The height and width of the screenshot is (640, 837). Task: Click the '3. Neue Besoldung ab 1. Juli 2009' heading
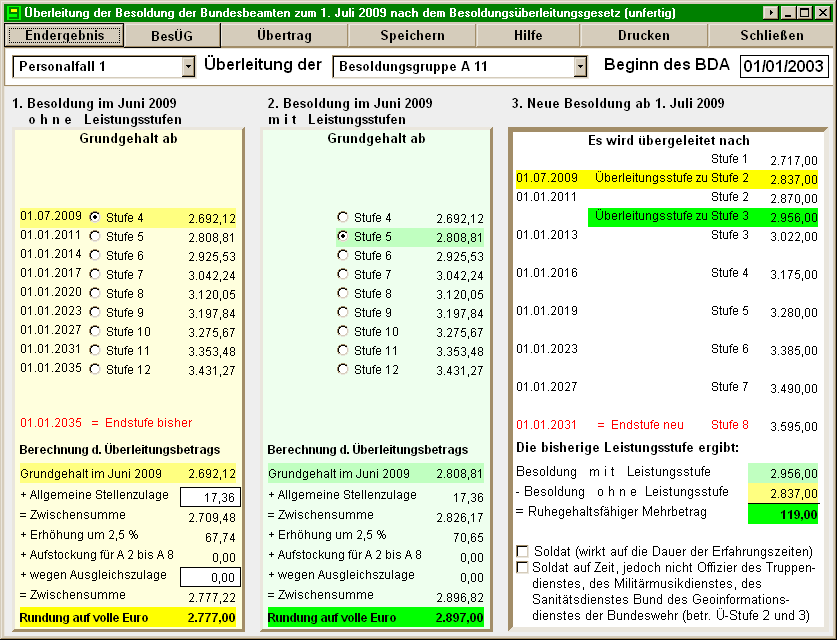click(618, 103)
